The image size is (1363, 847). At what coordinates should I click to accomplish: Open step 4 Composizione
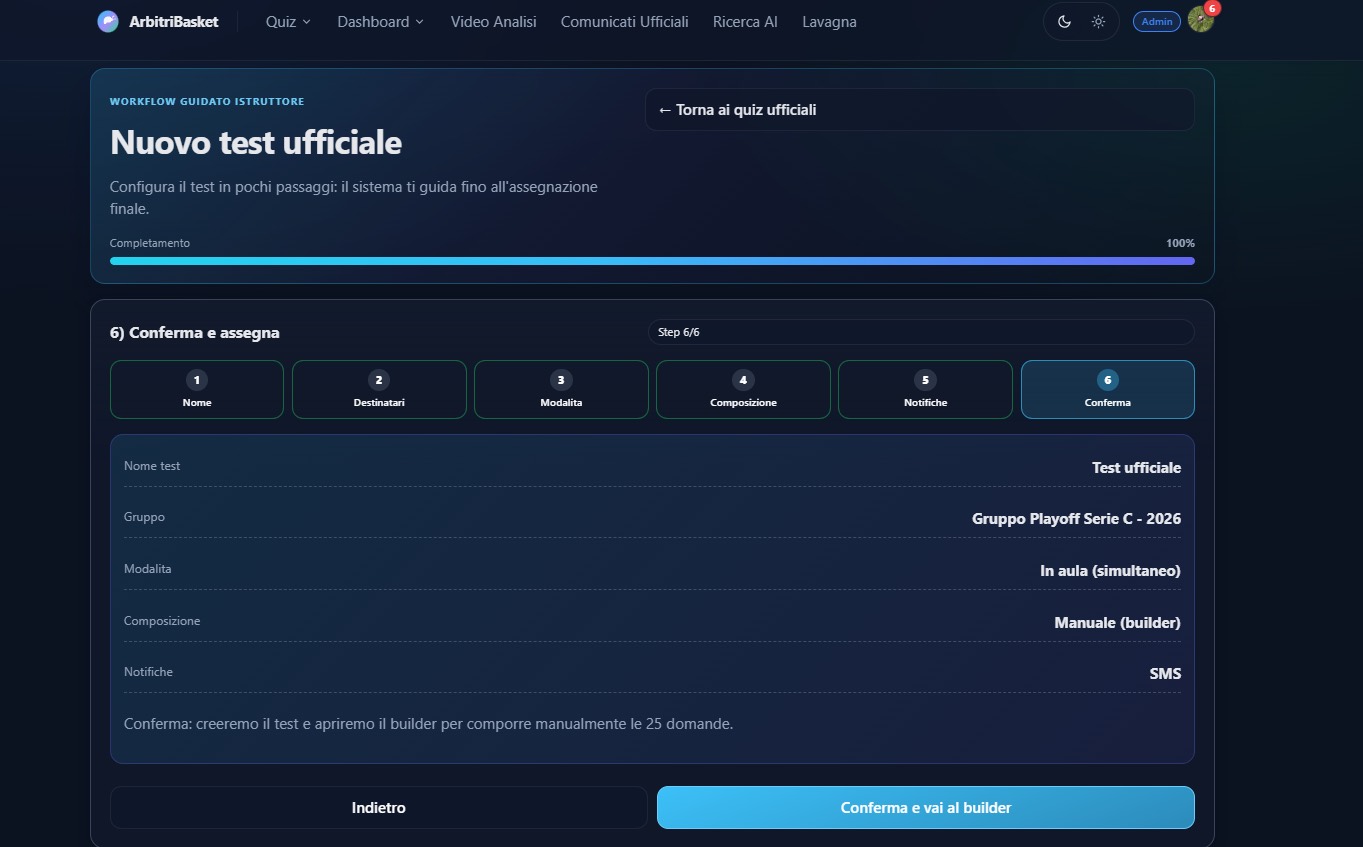[x=743, y=390]
